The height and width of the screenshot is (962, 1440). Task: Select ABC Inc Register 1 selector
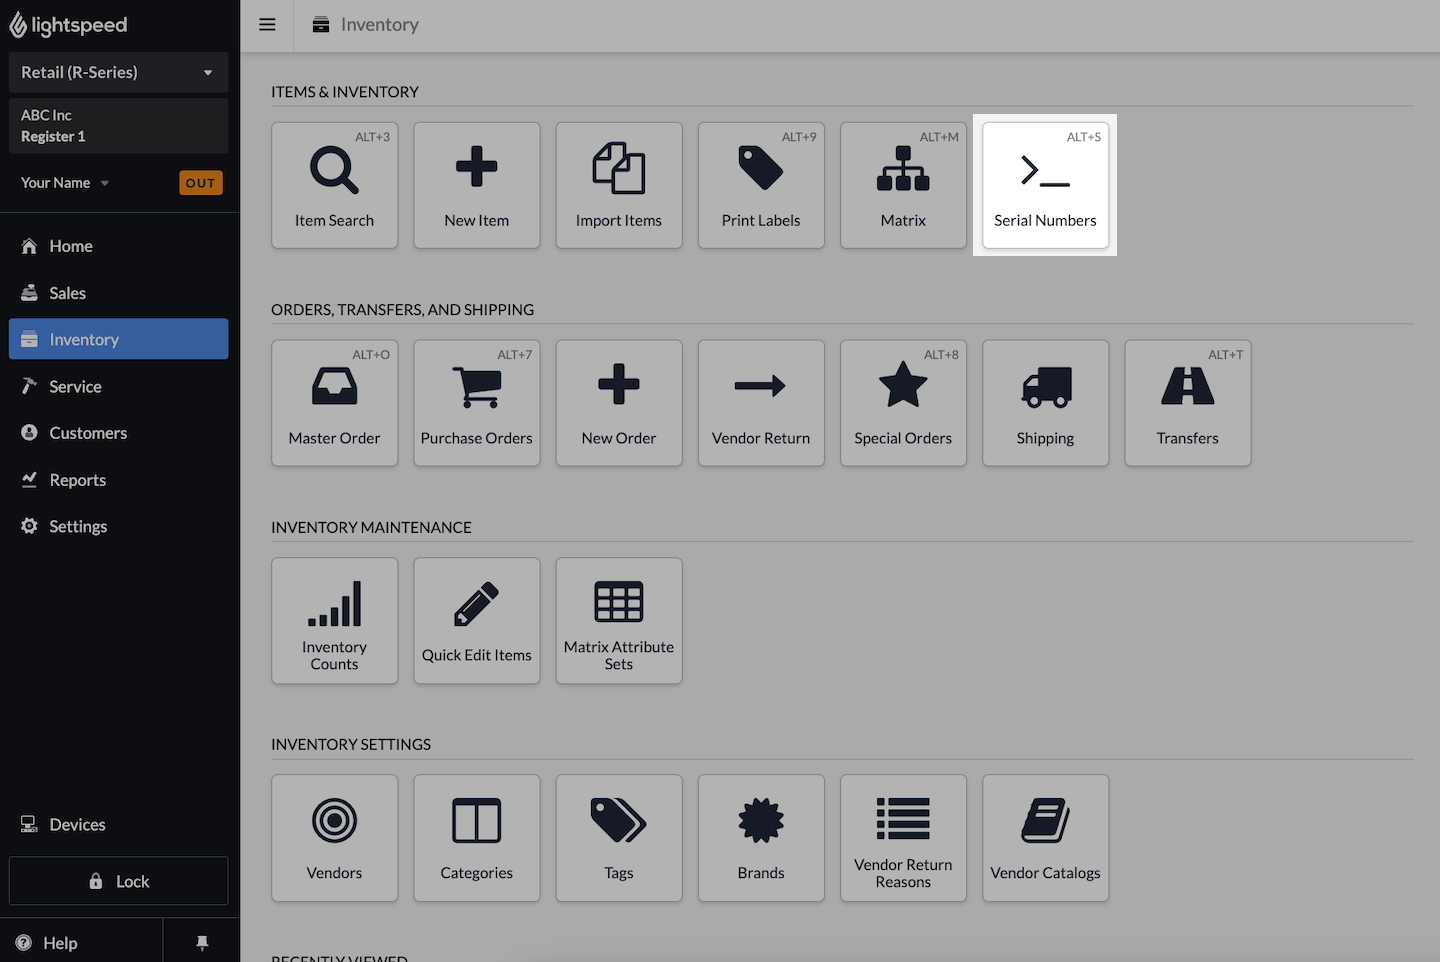[x=118, y=126]
